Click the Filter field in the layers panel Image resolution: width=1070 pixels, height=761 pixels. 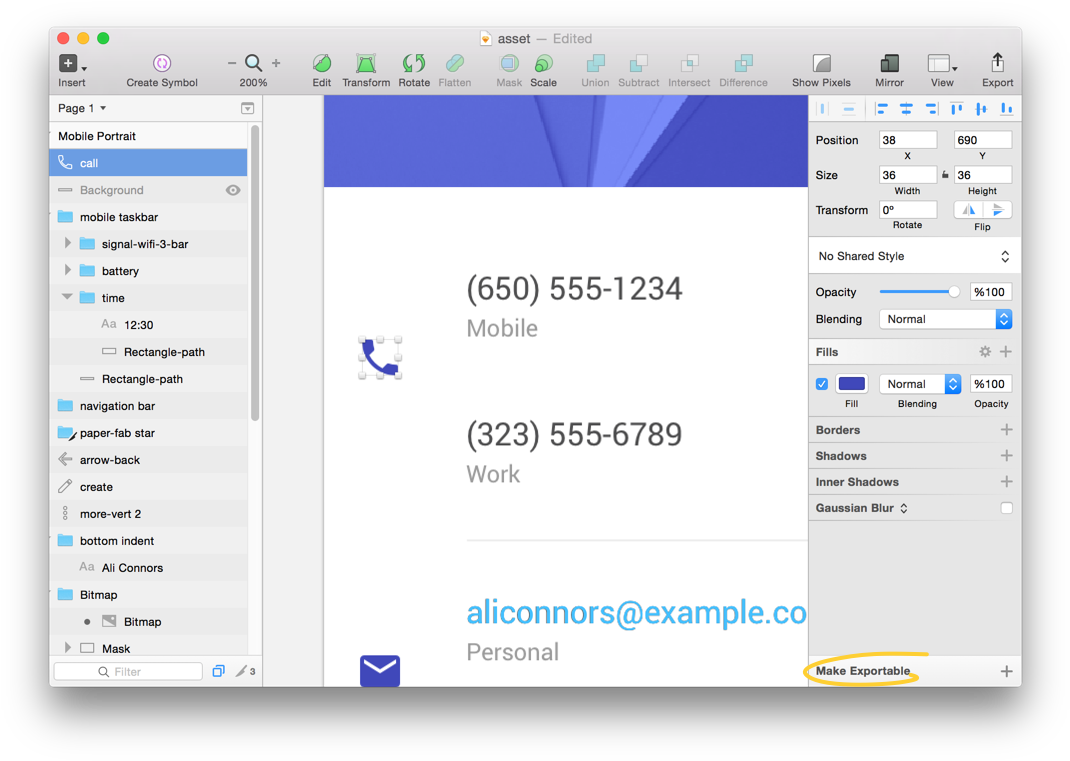click(x=128, y=671)
